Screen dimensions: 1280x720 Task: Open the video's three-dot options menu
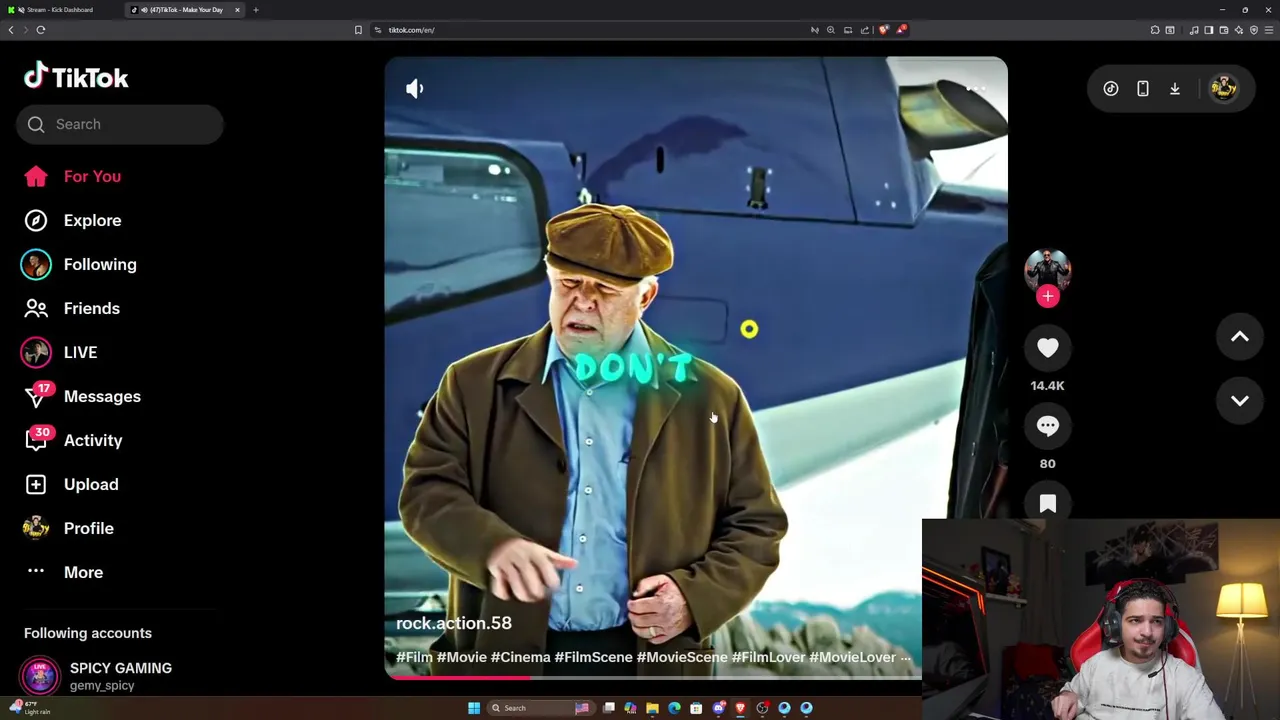[x=976, y=88]
